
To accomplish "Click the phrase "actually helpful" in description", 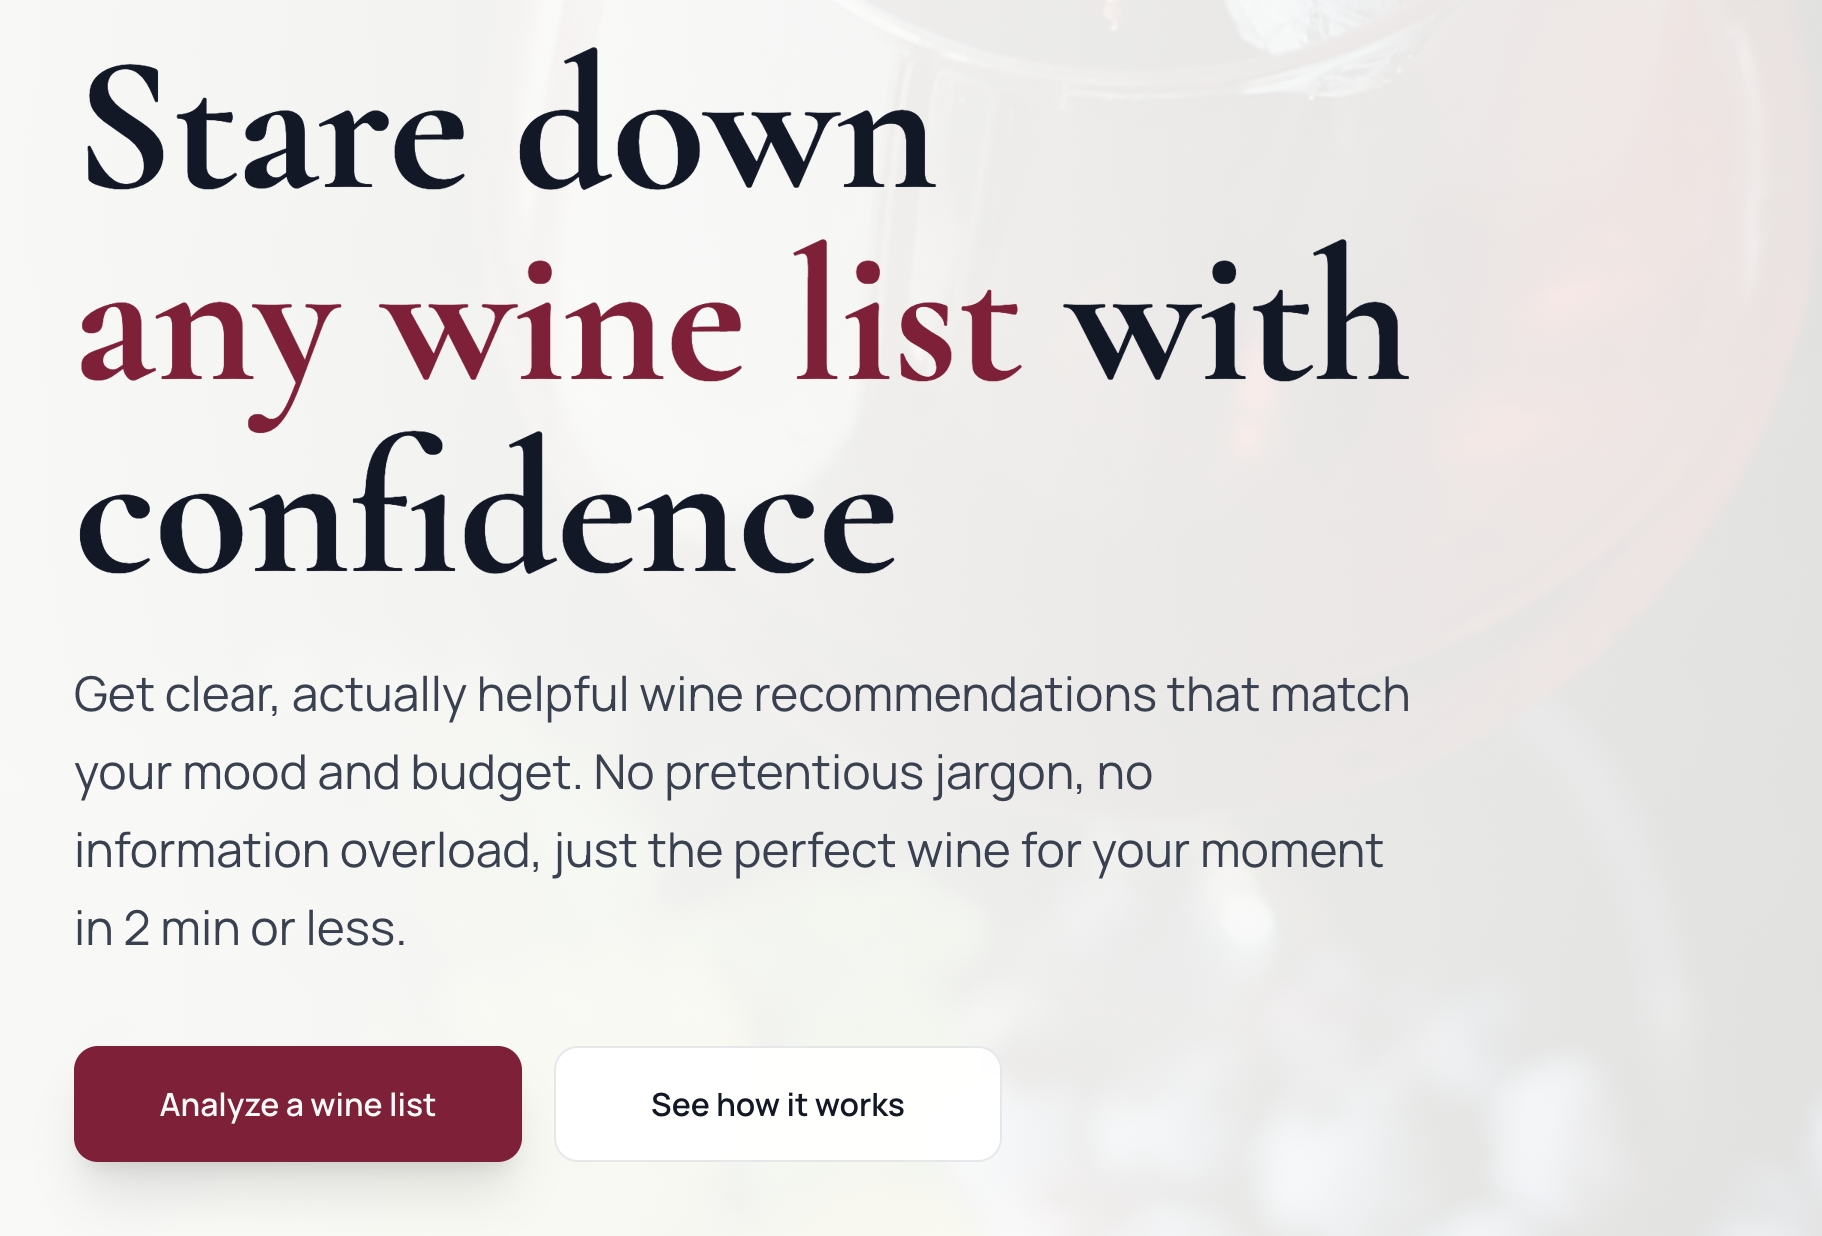I will click(460, 695).
